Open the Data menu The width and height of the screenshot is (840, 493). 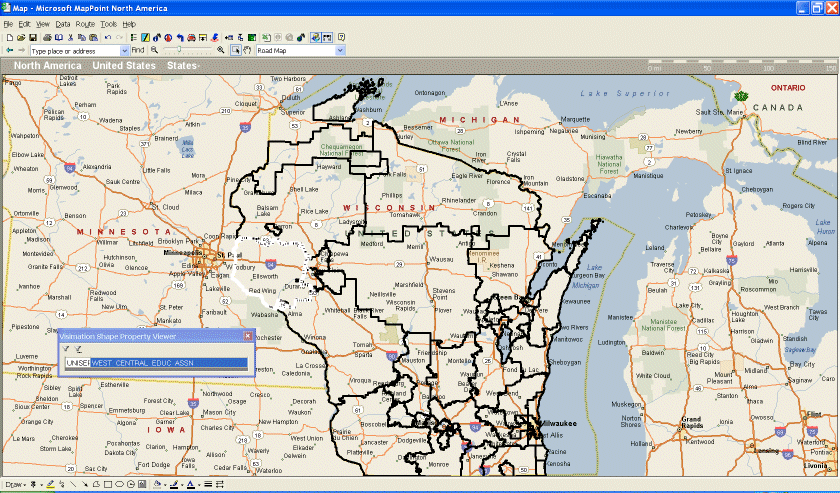click(63, 24)
